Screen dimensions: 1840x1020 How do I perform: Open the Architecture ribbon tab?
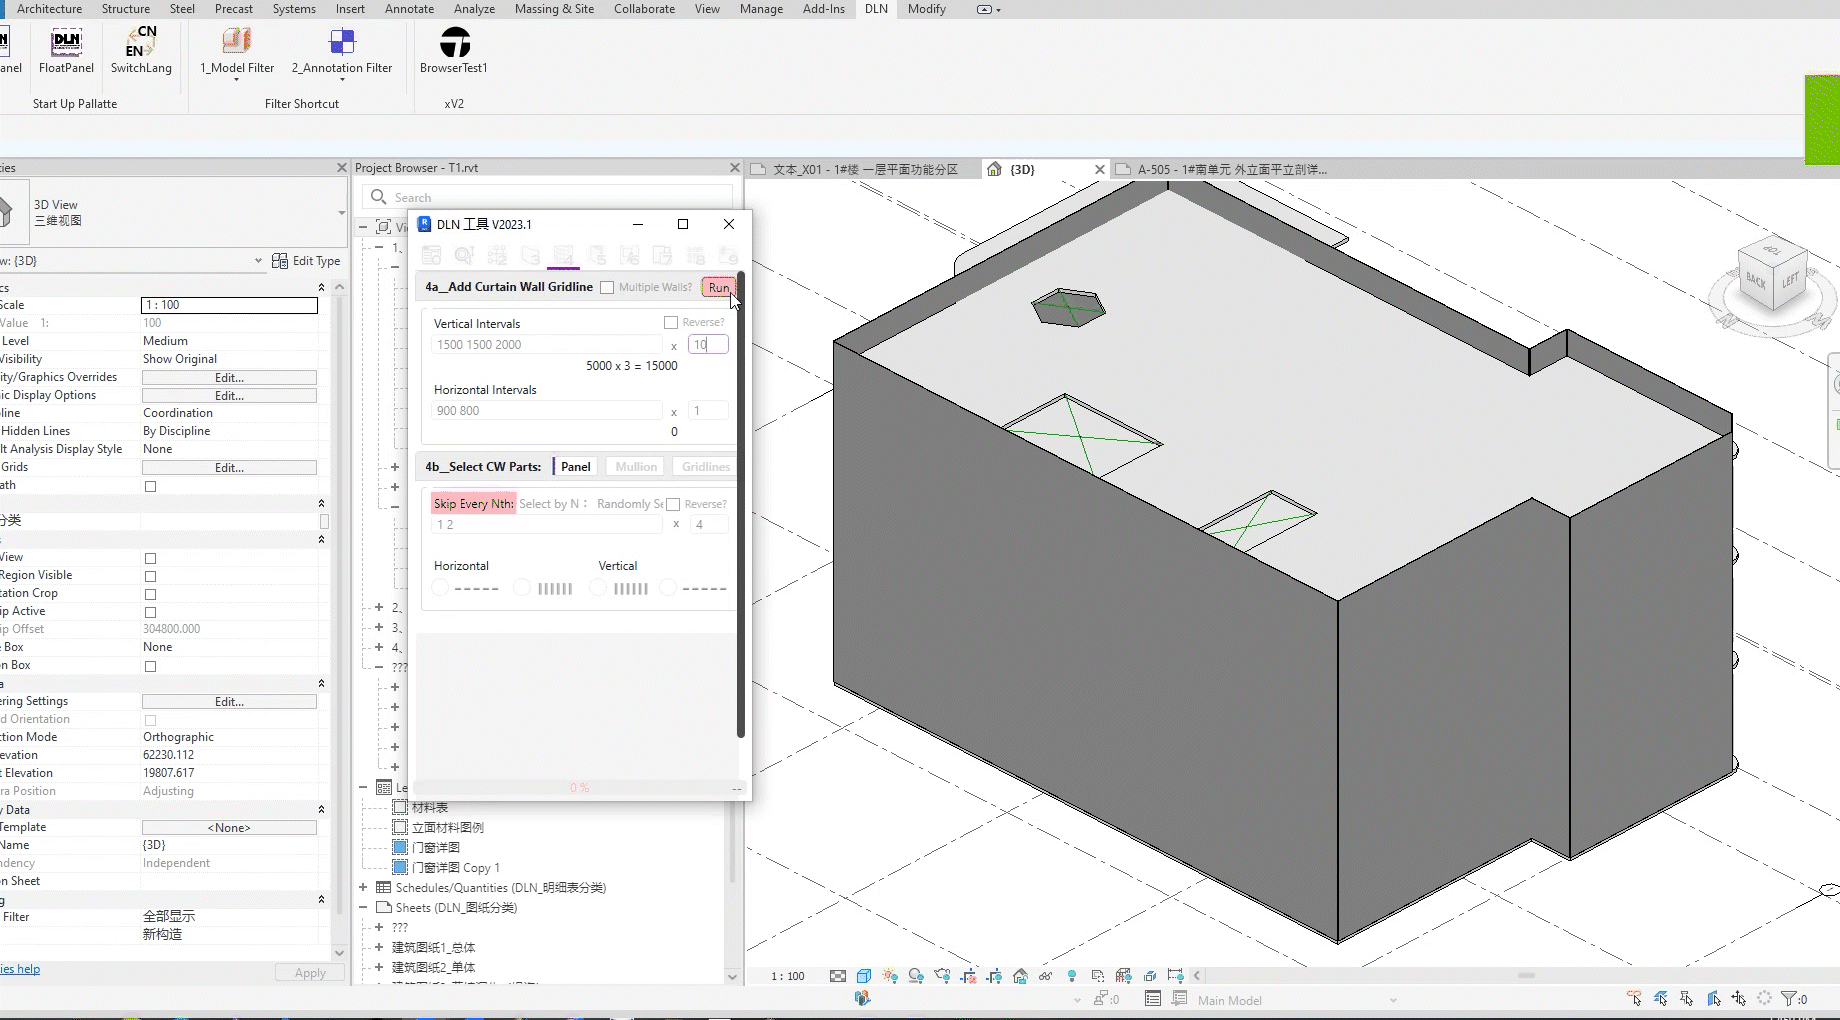pyautogui.click(x=49, y=9)
